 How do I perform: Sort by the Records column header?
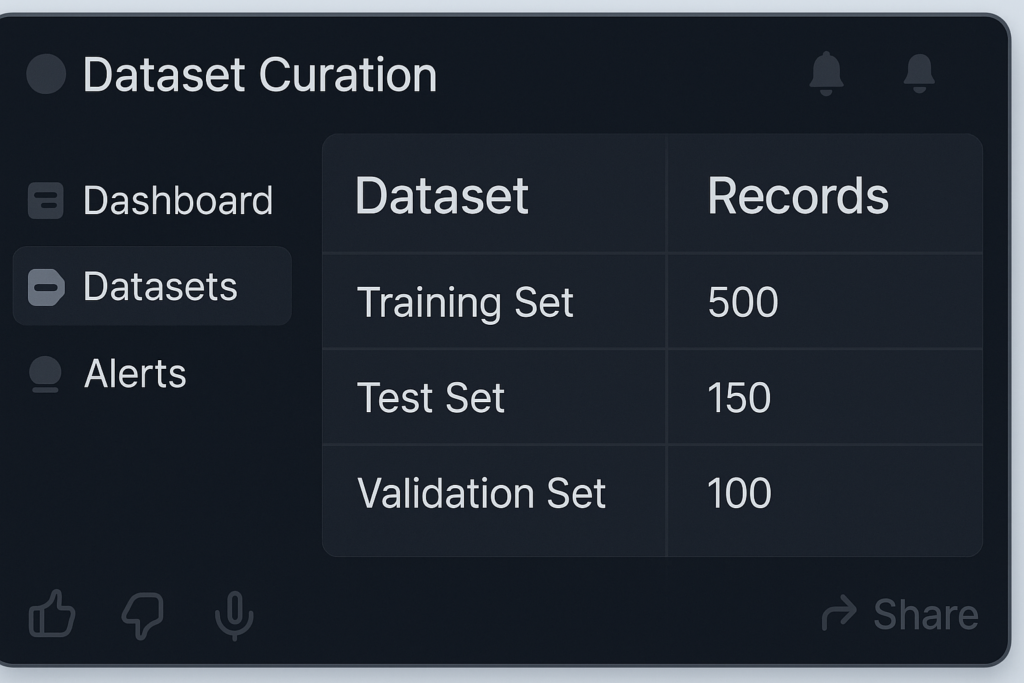click(797, 196)
